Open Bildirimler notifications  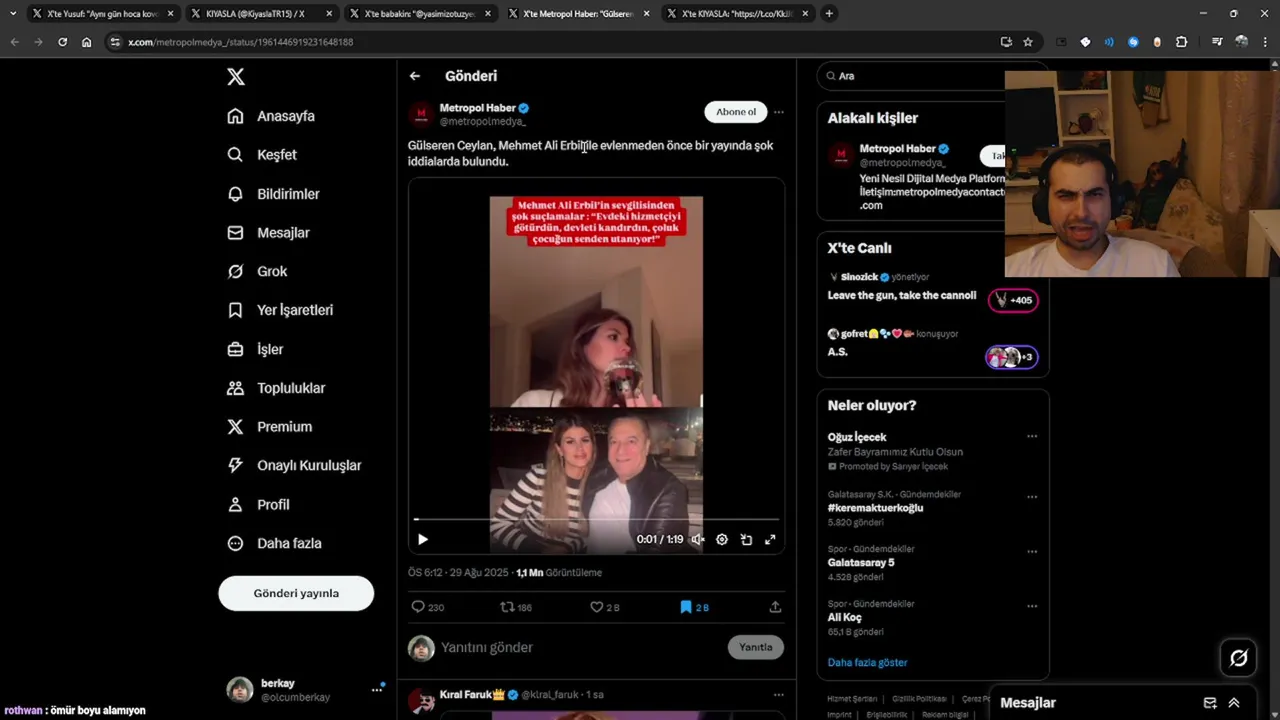point(273,194)
